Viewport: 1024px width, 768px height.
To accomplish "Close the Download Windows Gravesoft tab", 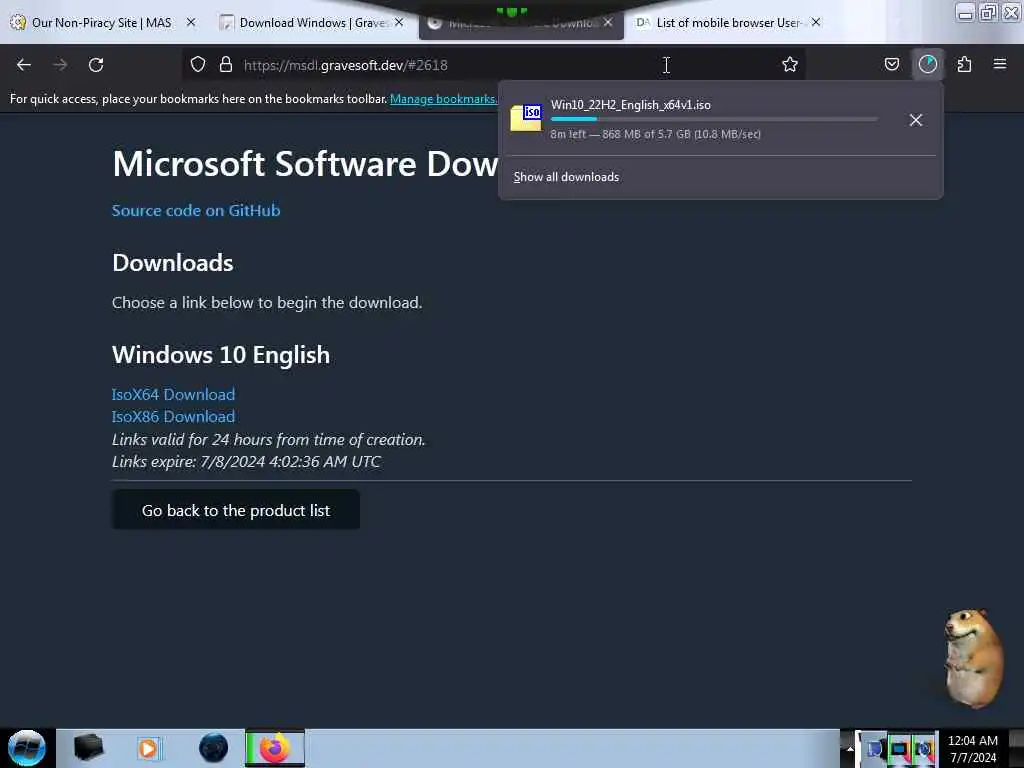I will (x=399, y=22).
